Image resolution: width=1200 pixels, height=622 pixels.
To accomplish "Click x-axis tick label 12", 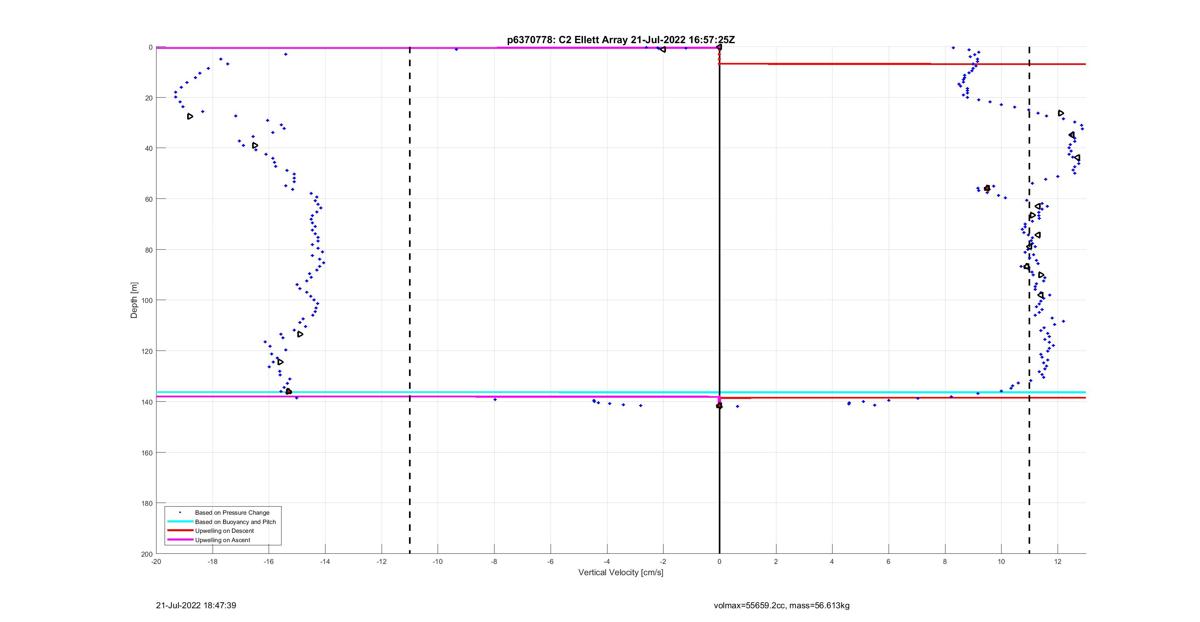I will tap(1058, 561).
